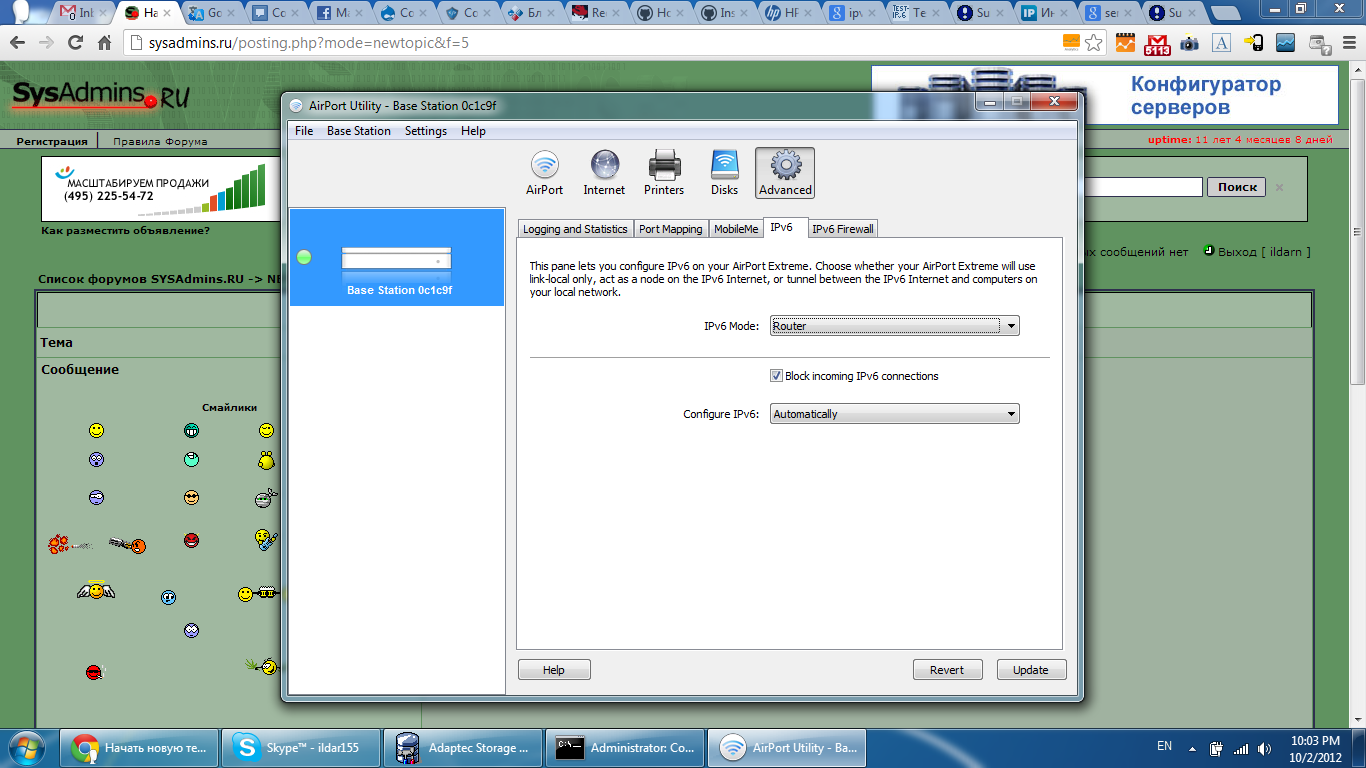This screenshot has width=1366, height=768.
Task: Open the AirPort settings icon
Action: [545, 173]
